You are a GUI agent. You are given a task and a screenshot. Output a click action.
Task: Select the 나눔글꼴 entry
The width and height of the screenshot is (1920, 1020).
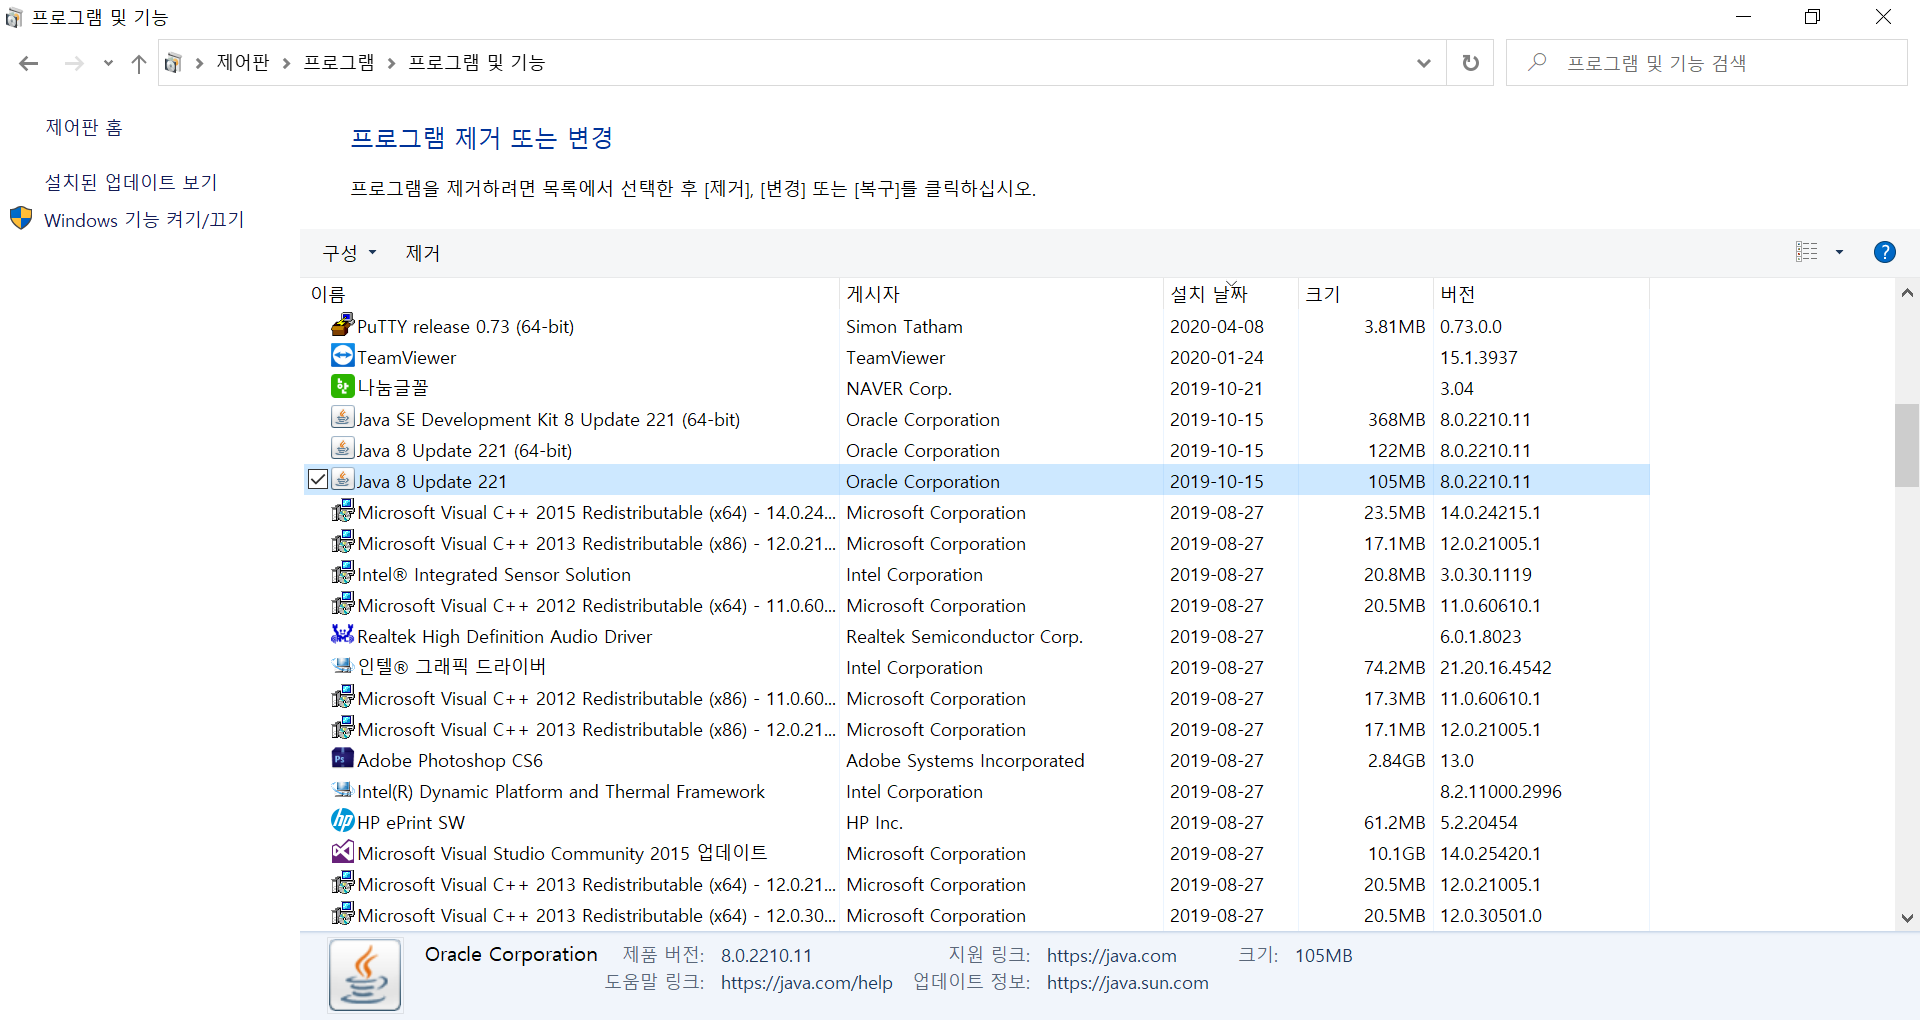(976, 388)
